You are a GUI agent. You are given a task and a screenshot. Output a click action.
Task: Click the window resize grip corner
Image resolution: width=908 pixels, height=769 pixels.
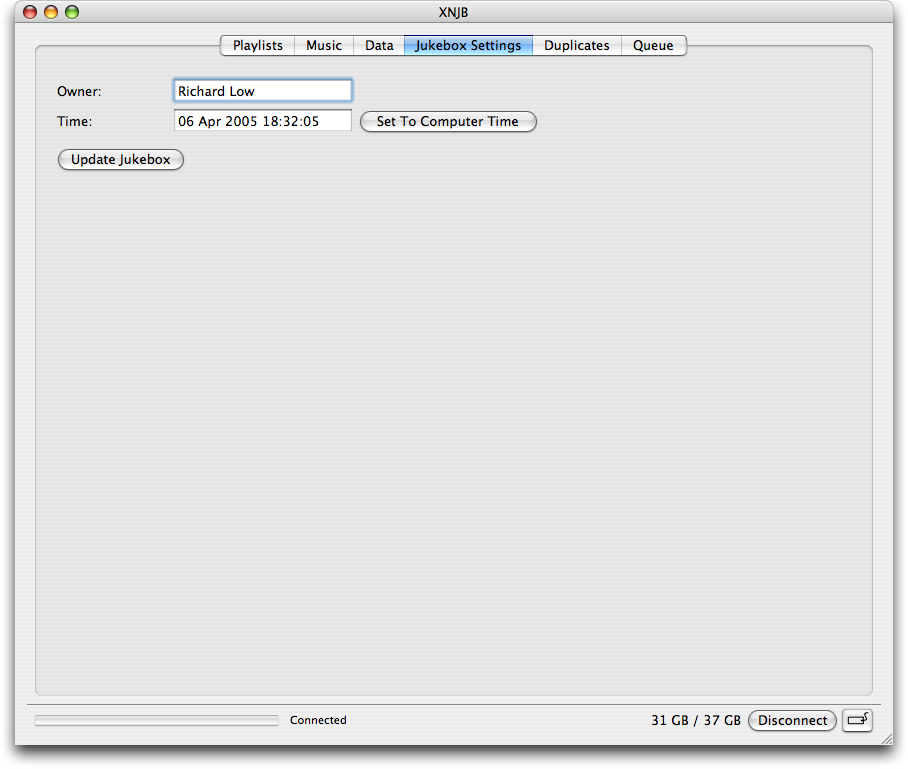coord(885,740)
